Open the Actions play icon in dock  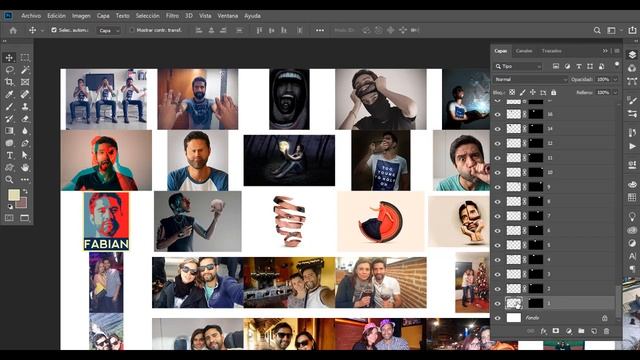(x=632, y=146)
